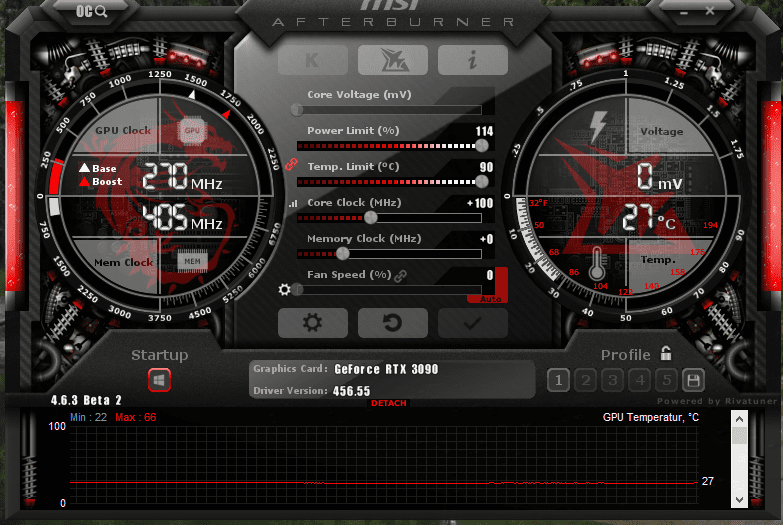Click the Core Clock value +100
The height and width of the screenshot is (525, 783).
[480, 203]
